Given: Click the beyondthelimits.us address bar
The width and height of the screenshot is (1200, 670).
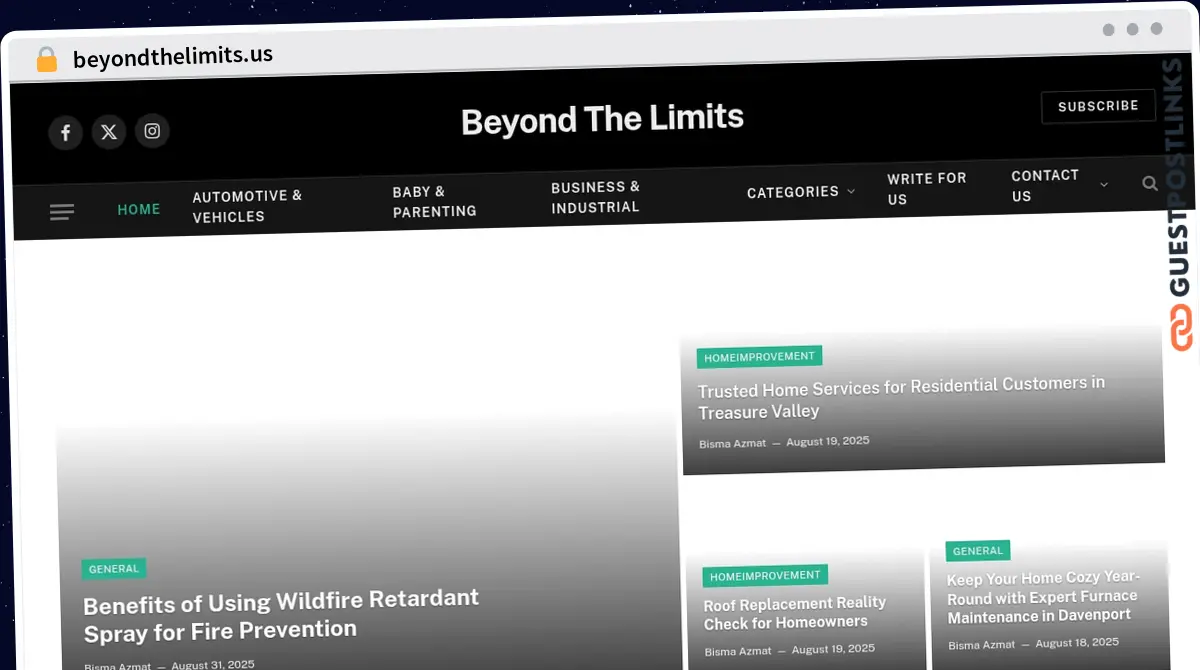Looking at the screenshot, I should (x=173, y=56).
